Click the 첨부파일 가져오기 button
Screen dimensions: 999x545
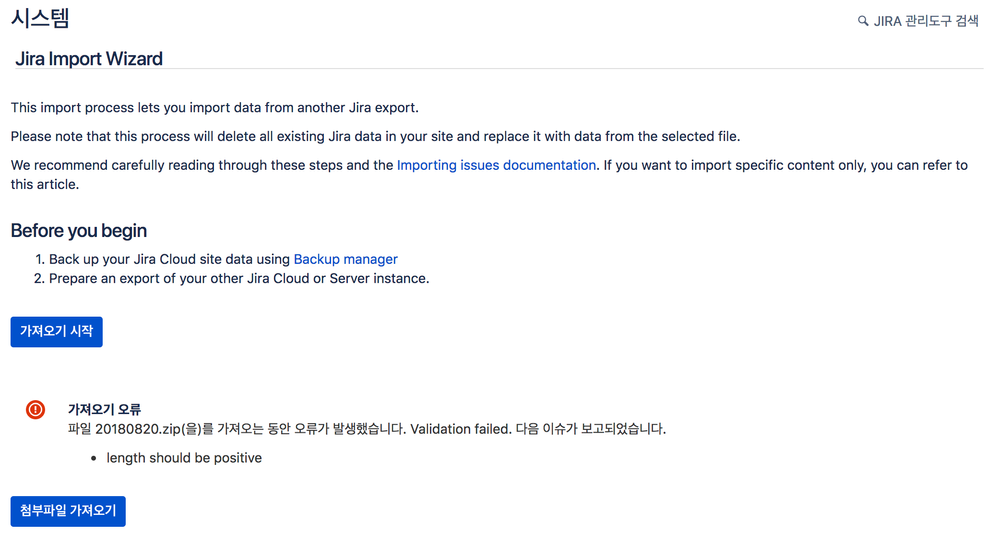tap(68, 511)
